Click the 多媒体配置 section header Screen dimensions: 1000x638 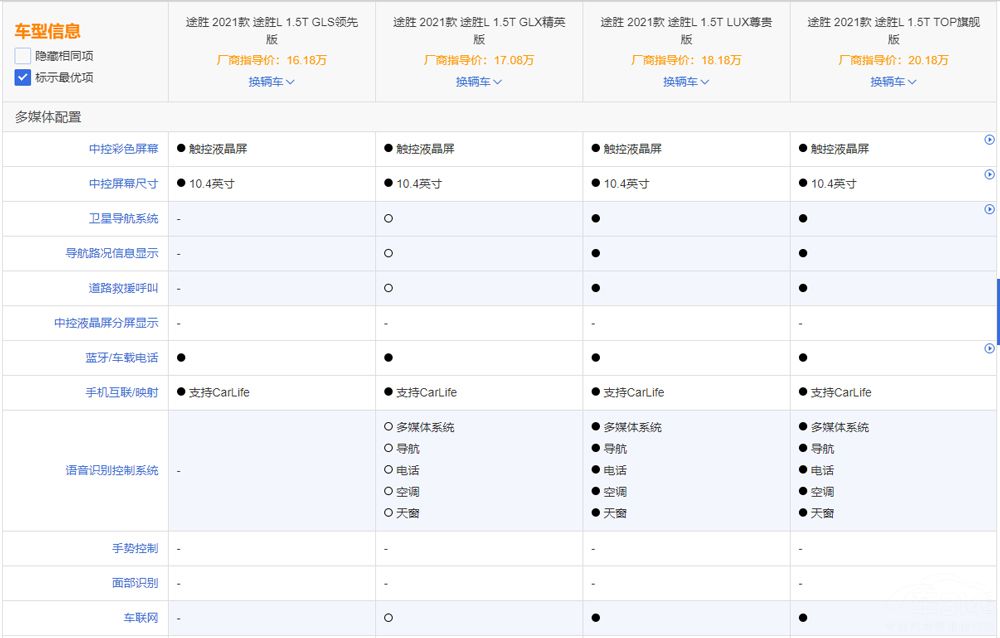pyautogui.click(x=48, y=117)
